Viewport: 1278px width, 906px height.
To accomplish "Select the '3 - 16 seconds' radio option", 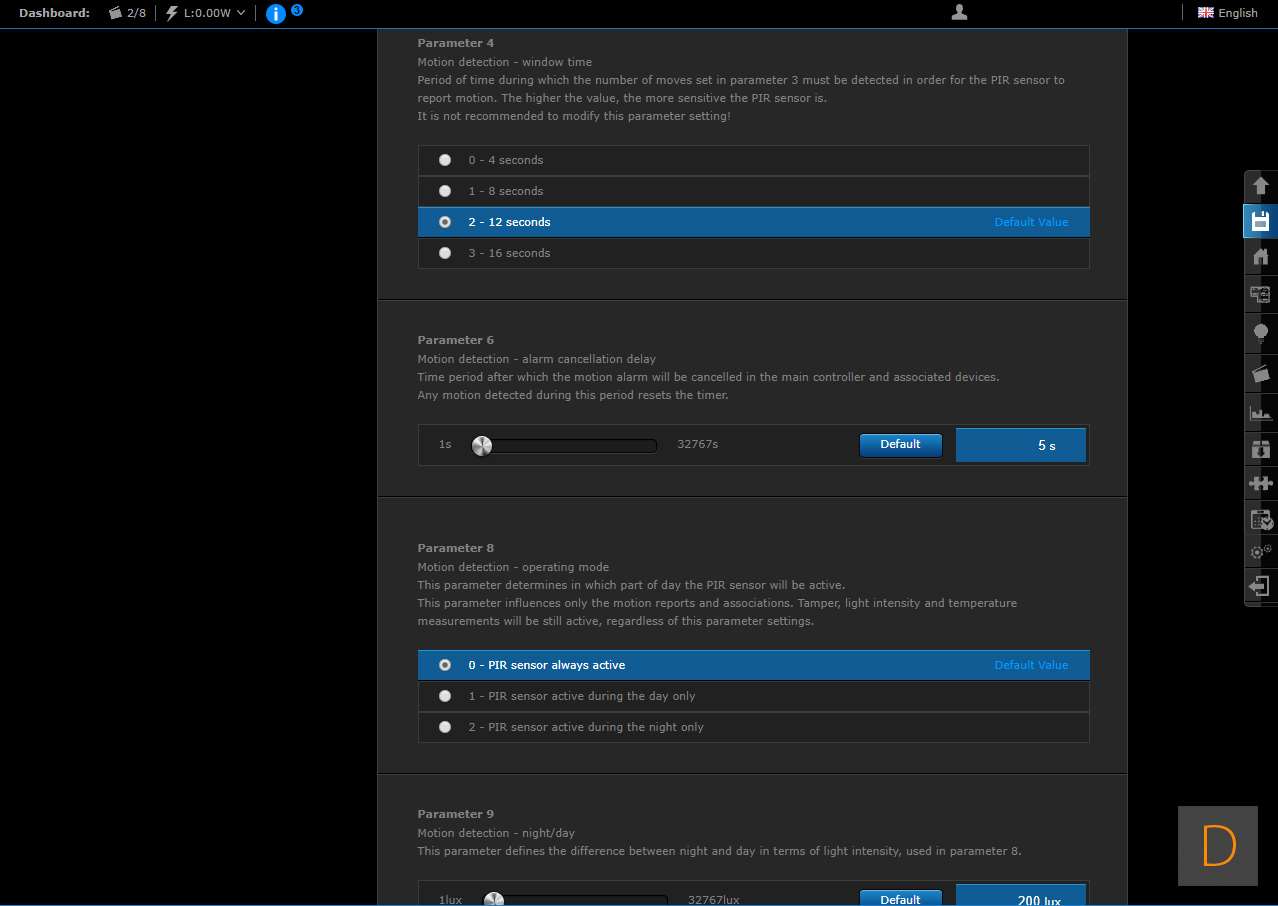I will [x=445, y=253].
